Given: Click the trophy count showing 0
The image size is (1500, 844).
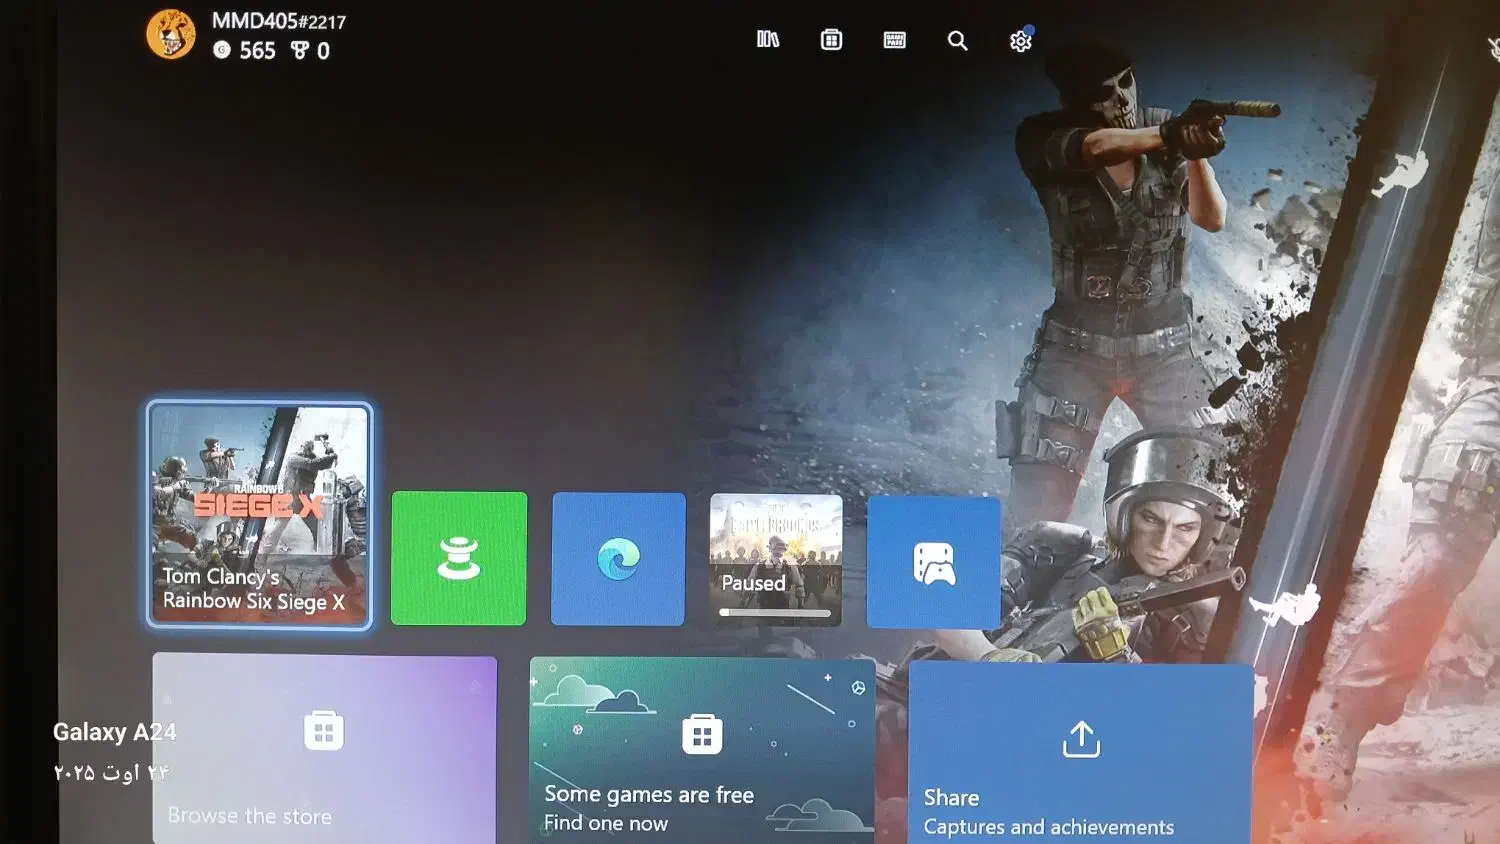Looking at the screenshot, I should coord(310,51).
